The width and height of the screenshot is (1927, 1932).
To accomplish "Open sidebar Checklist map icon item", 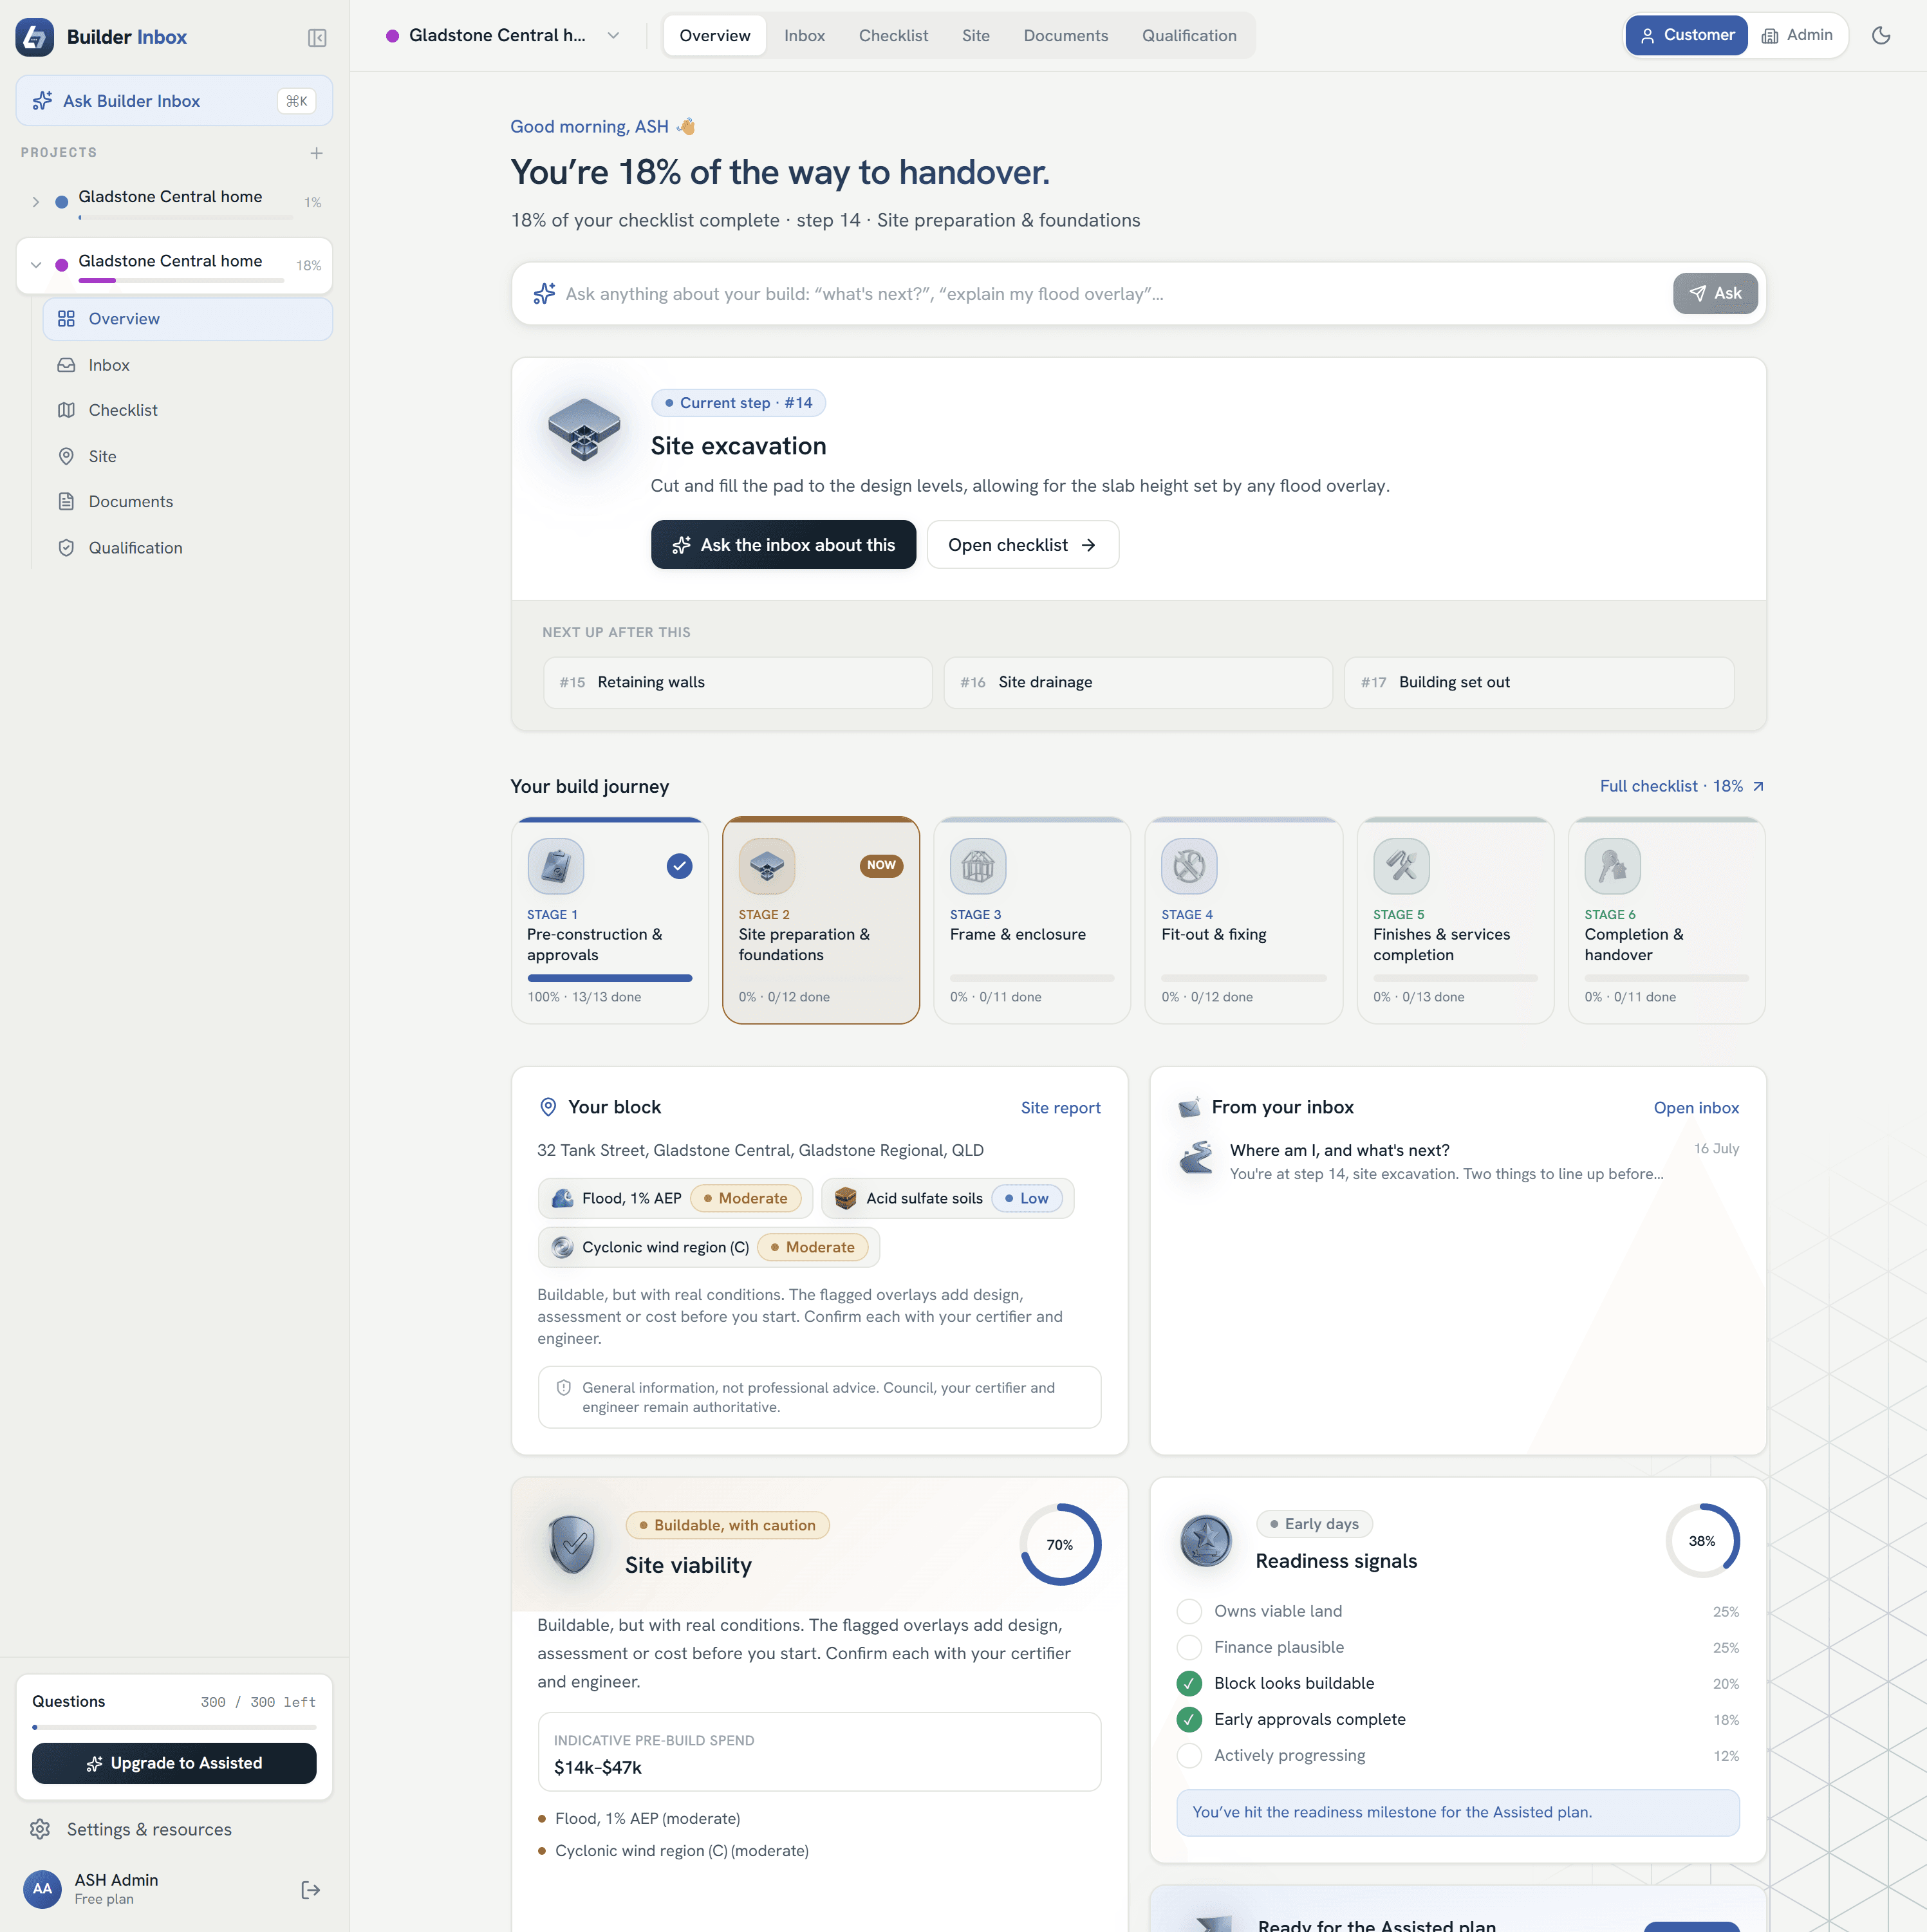I will pos(66,410).
